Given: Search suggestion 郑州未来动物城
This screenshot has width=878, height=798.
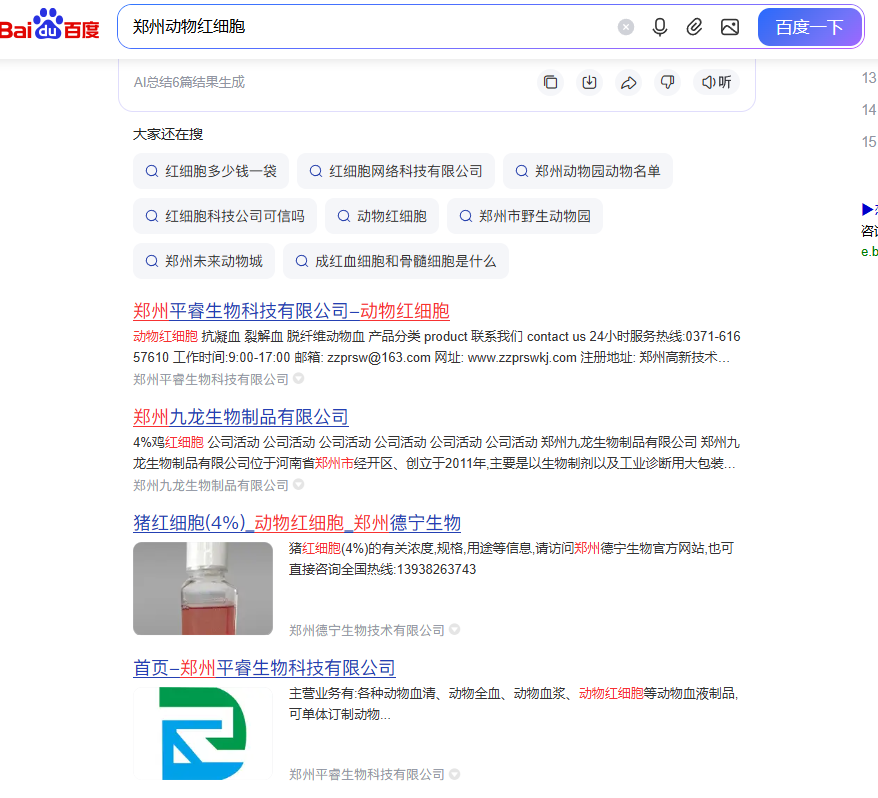Looking at the screenshot, I should pyautogui.click(x=204, y=260).
